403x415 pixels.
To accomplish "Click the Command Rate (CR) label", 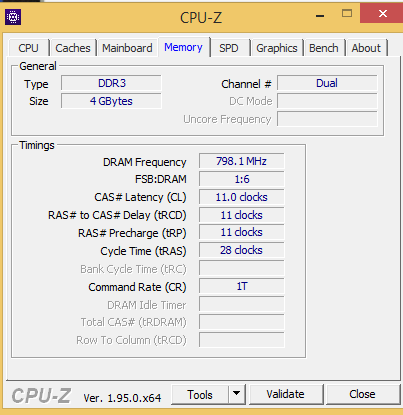I will point(137,287).
